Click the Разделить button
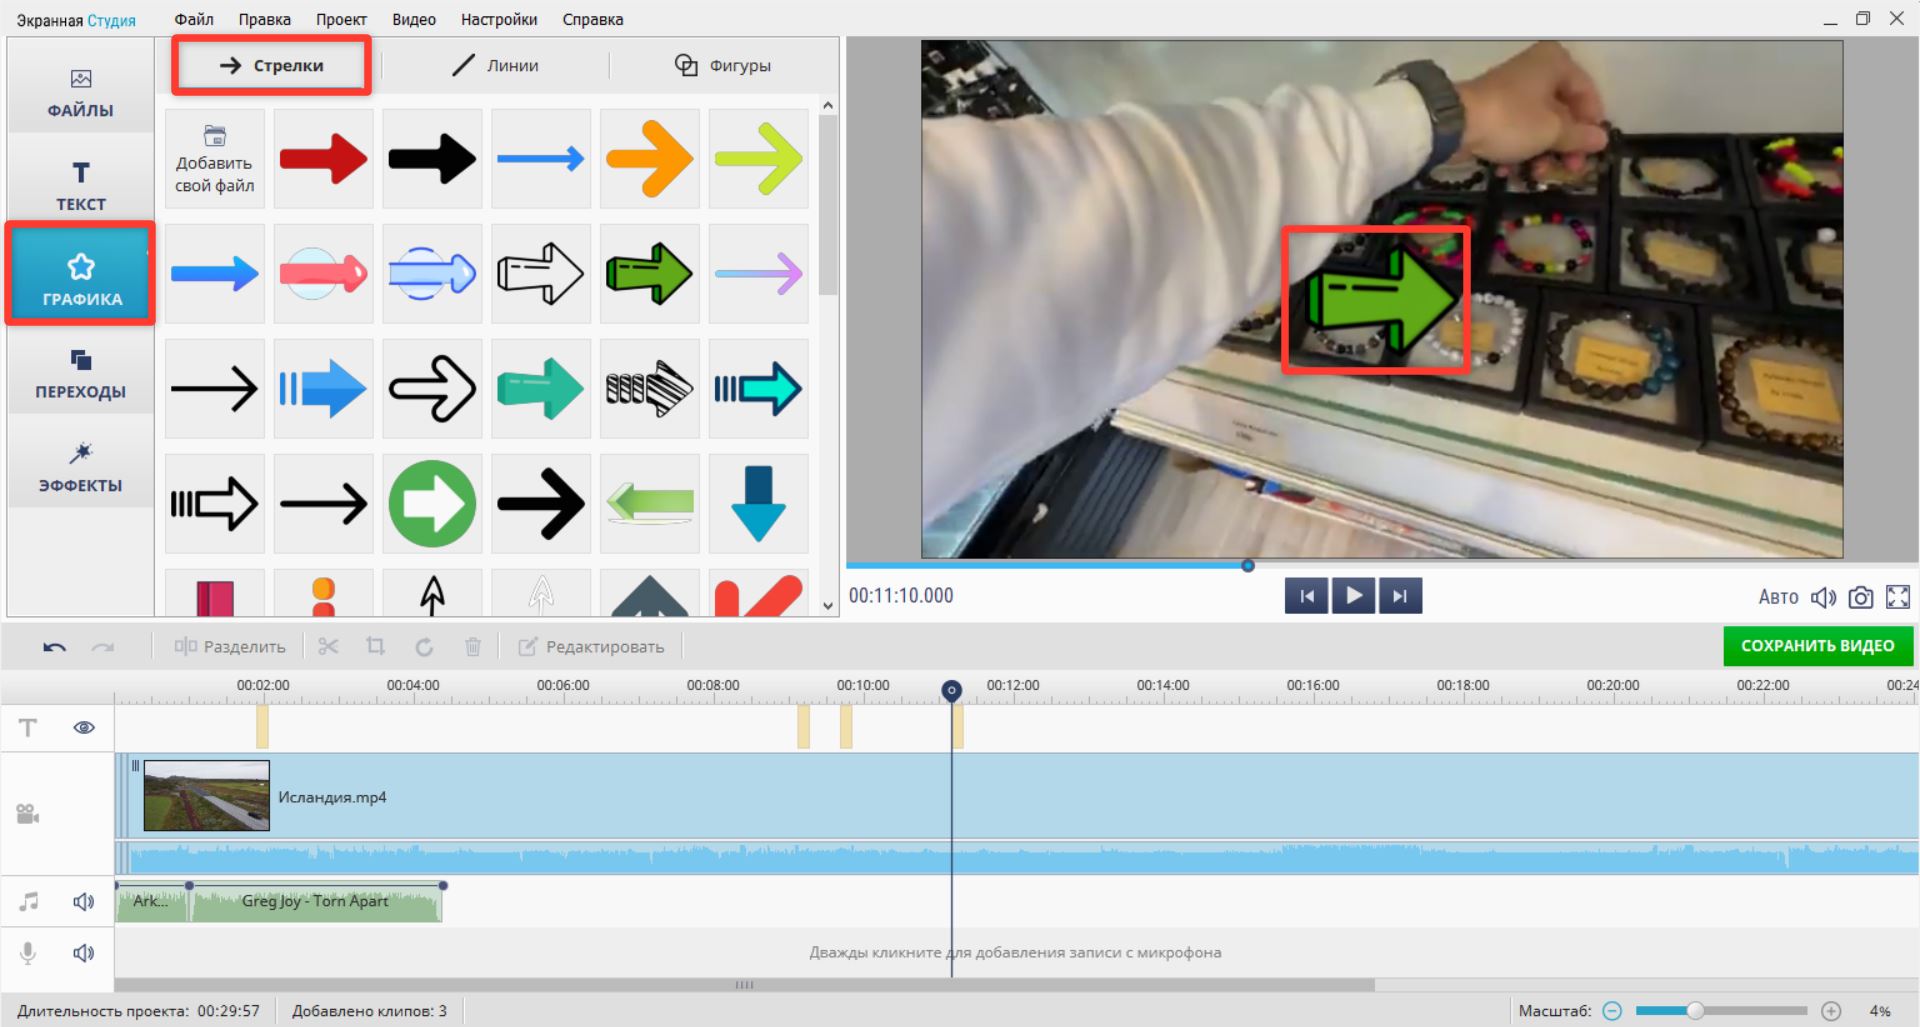This screenshot has height=1027, width=1920. [230, 647]
